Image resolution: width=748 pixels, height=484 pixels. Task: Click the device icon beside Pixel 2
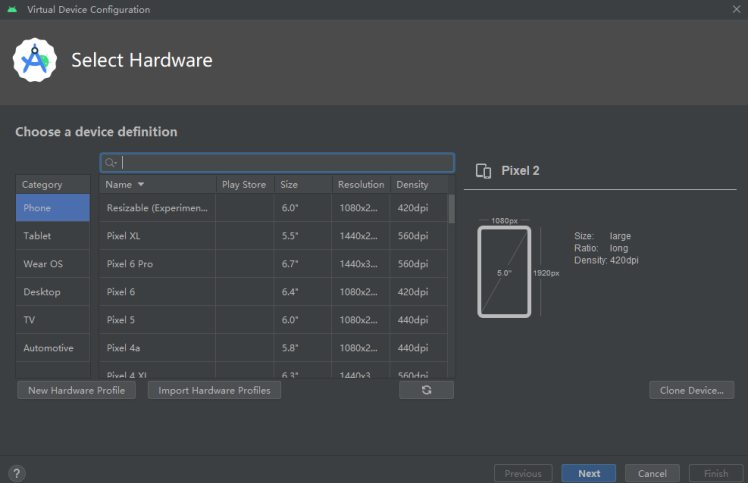pyautogui.click(x=483, y=171)
